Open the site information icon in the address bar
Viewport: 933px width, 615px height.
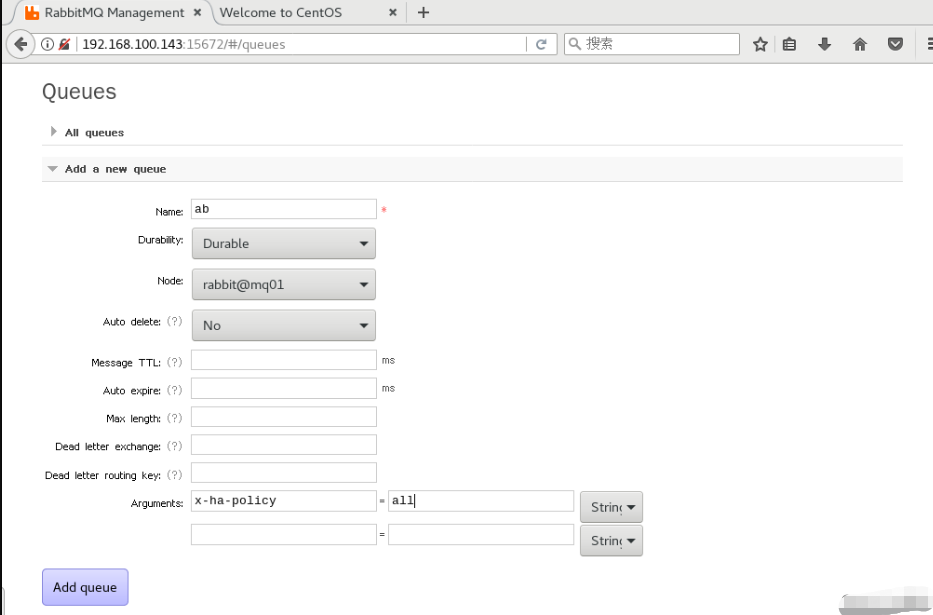pyautogui.click(x=48, y=44)
